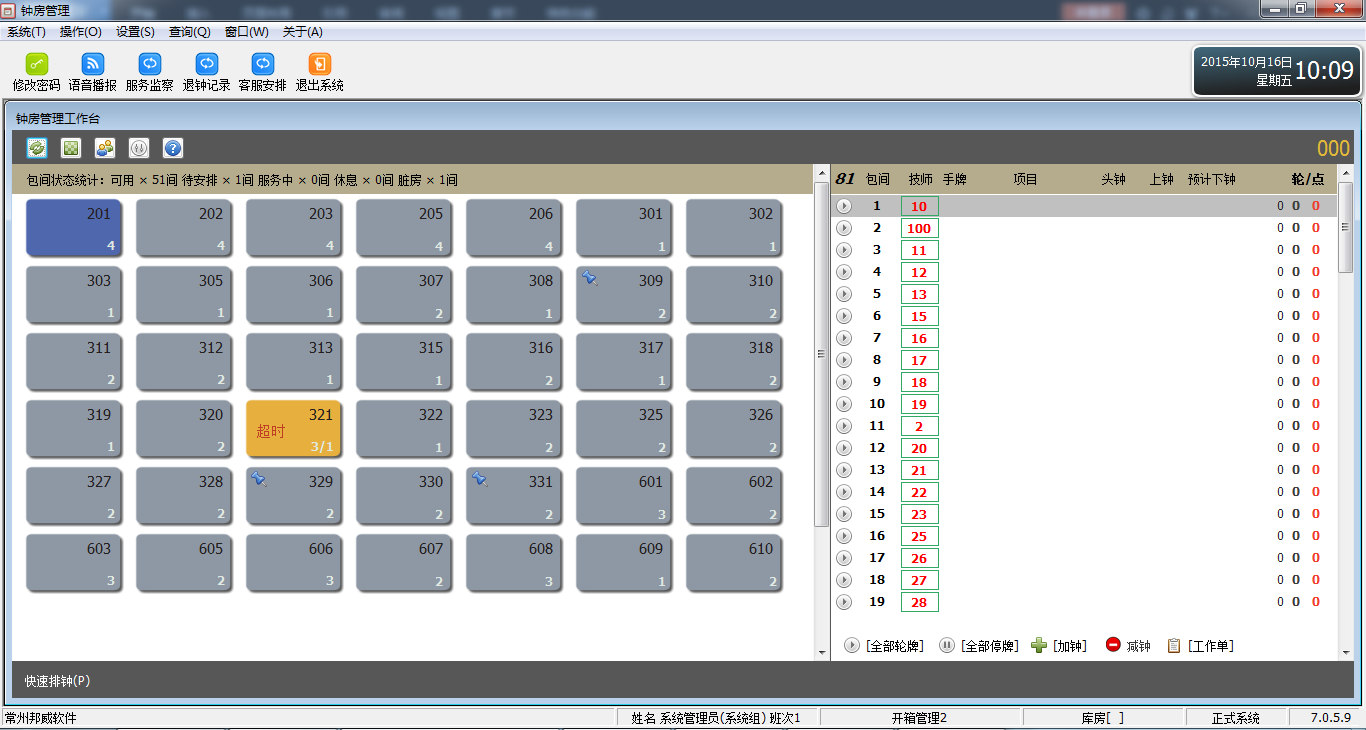
Task: Click the two-people staff icon in workbench toolbar
Action: [x=105, y=148]
